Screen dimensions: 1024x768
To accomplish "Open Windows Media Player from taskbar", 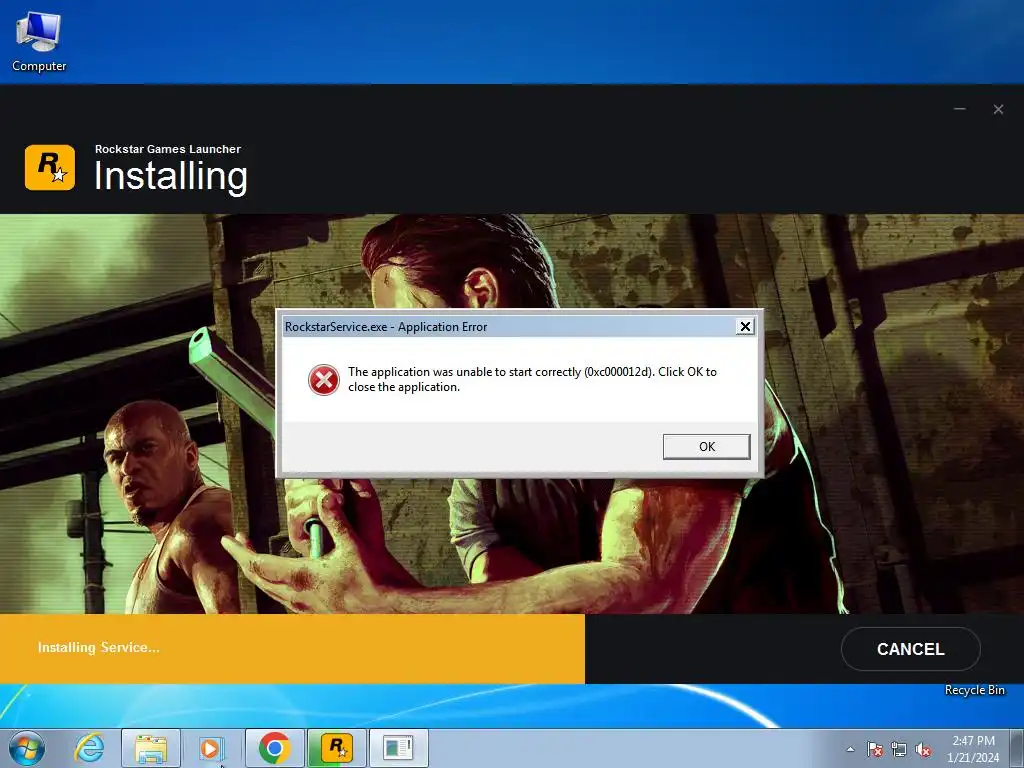I will point(212,748).
